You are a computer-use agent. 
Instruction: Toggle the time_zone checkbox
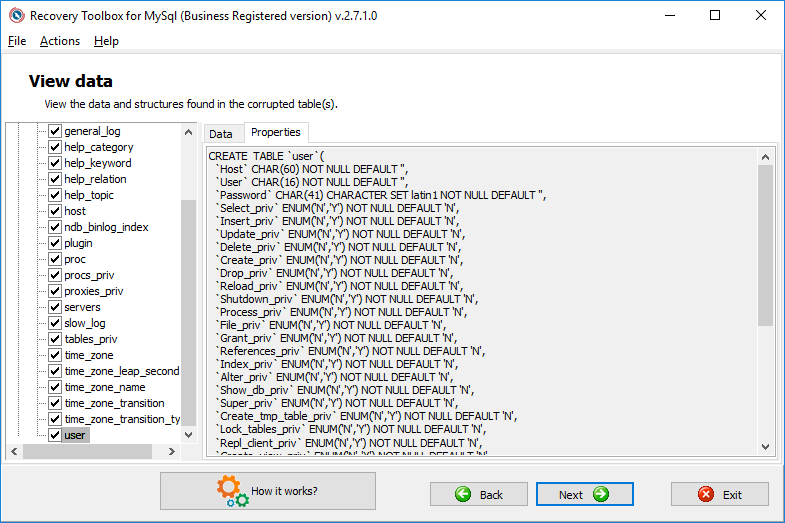pos(55,355)
